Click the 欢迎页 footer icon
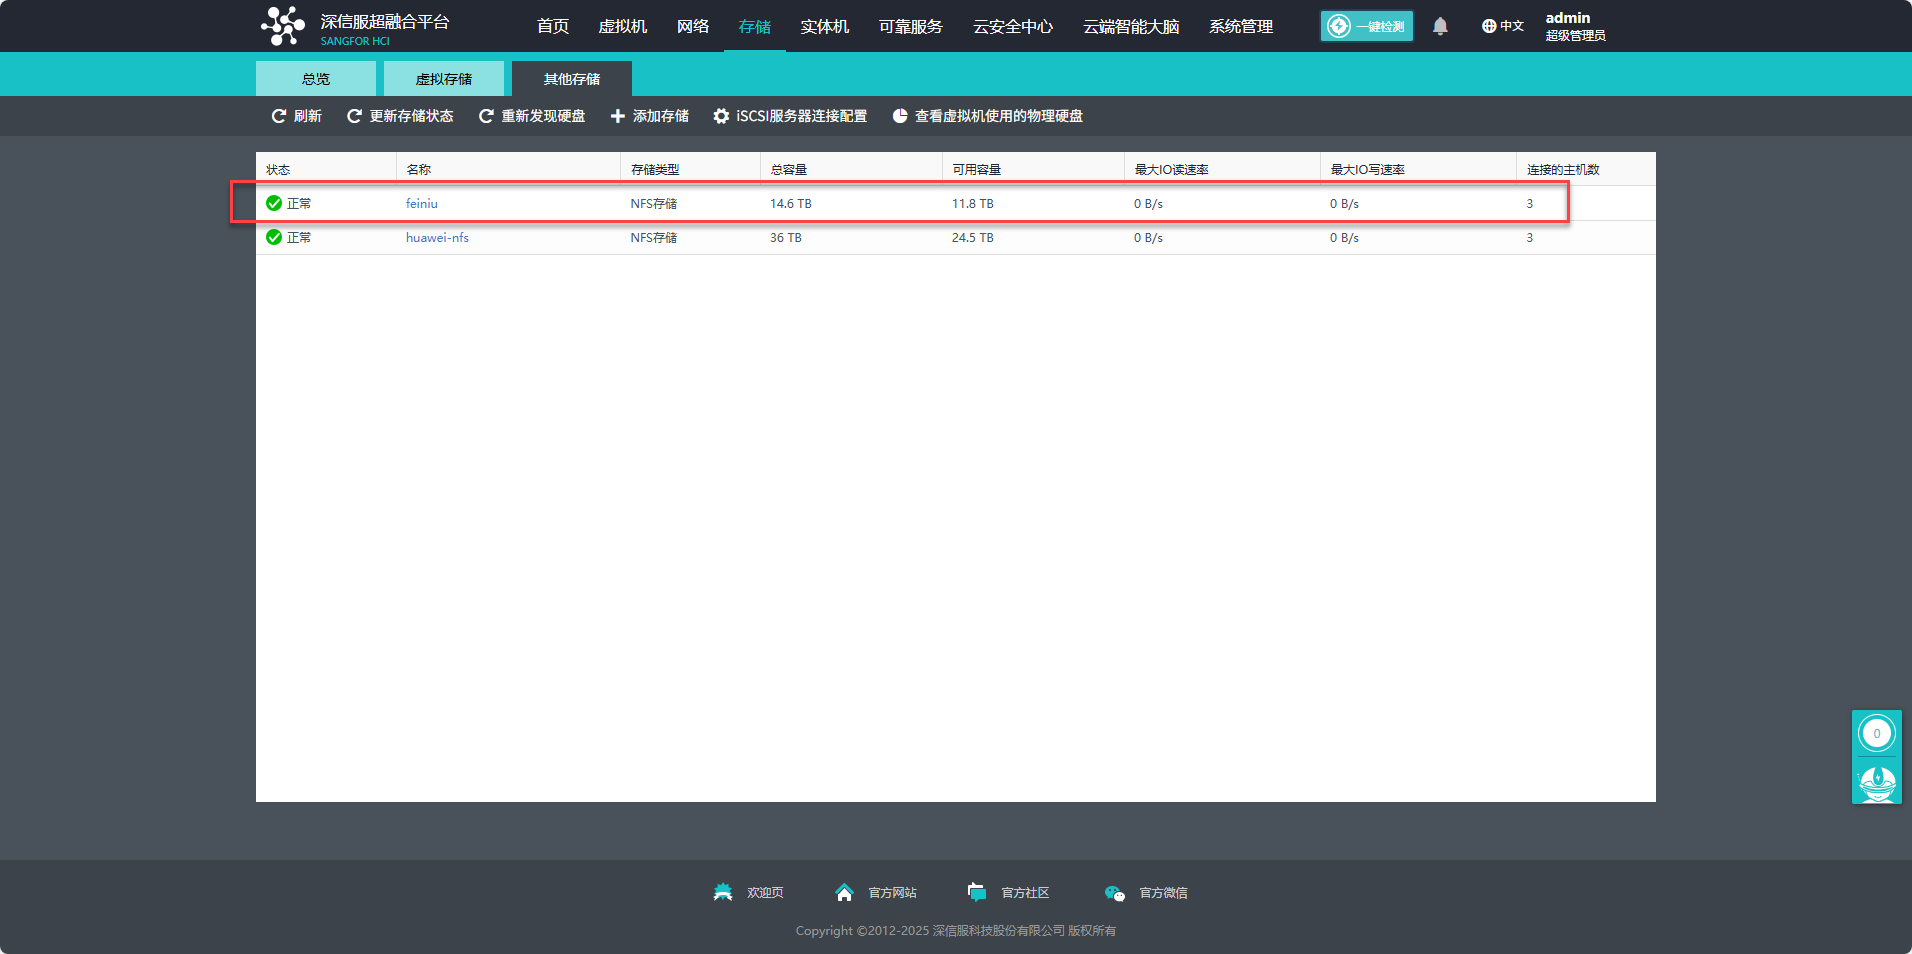The height and width of the screenshot is (954, 1912). 723,892
